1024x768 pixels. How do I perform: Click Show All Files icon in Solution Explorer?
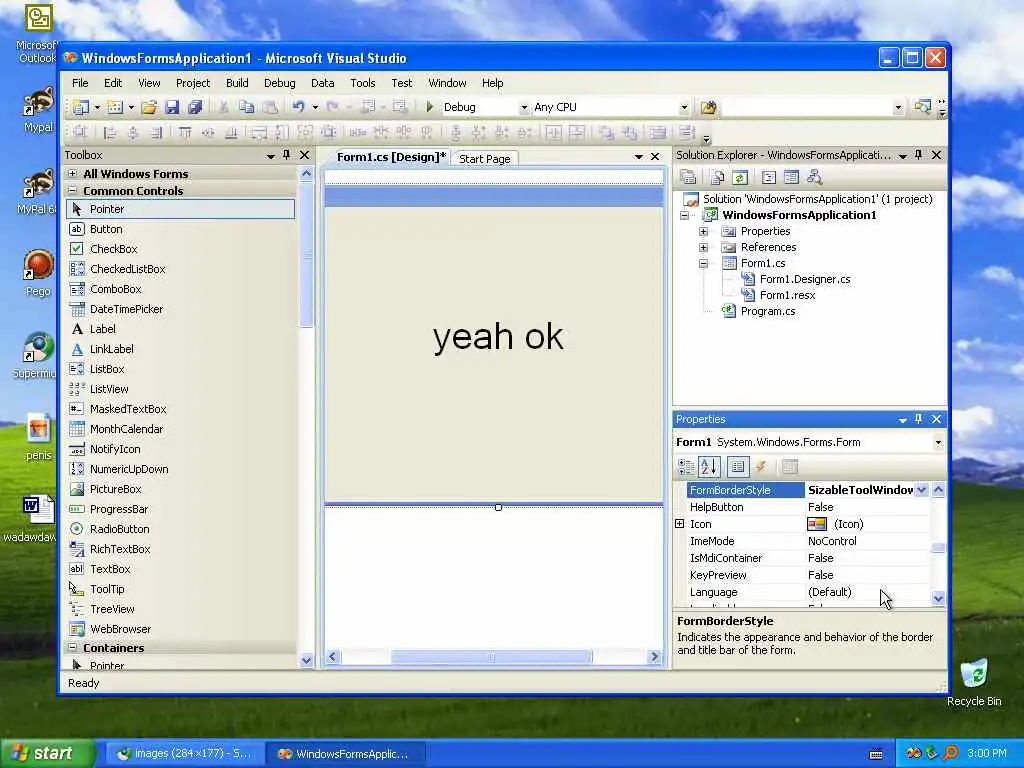pyautogui.click(x=717, y=177)
